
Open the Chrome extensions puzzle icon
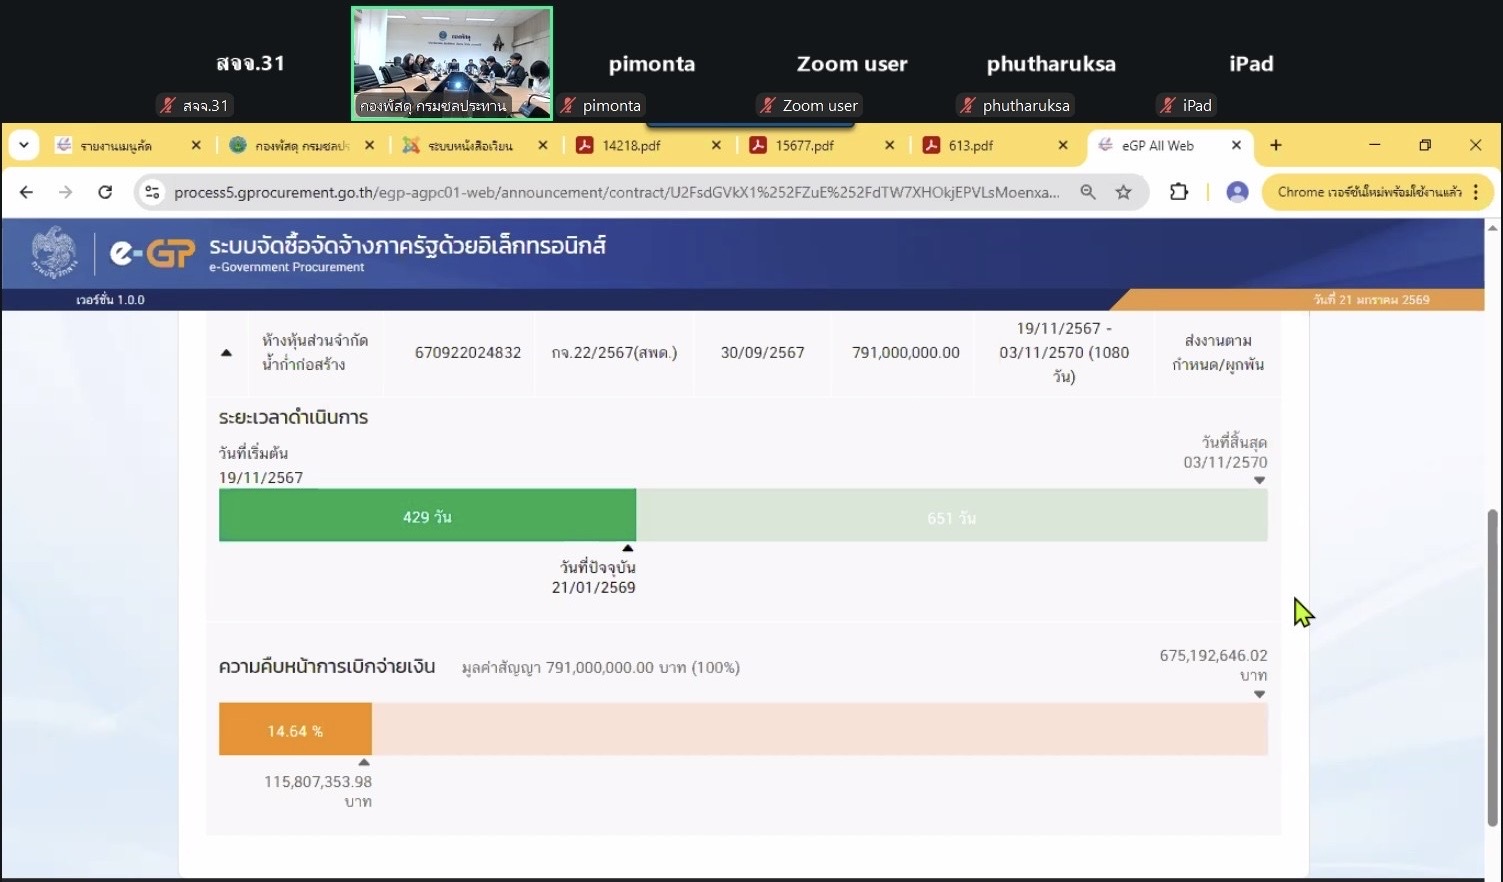(1179, 192)
